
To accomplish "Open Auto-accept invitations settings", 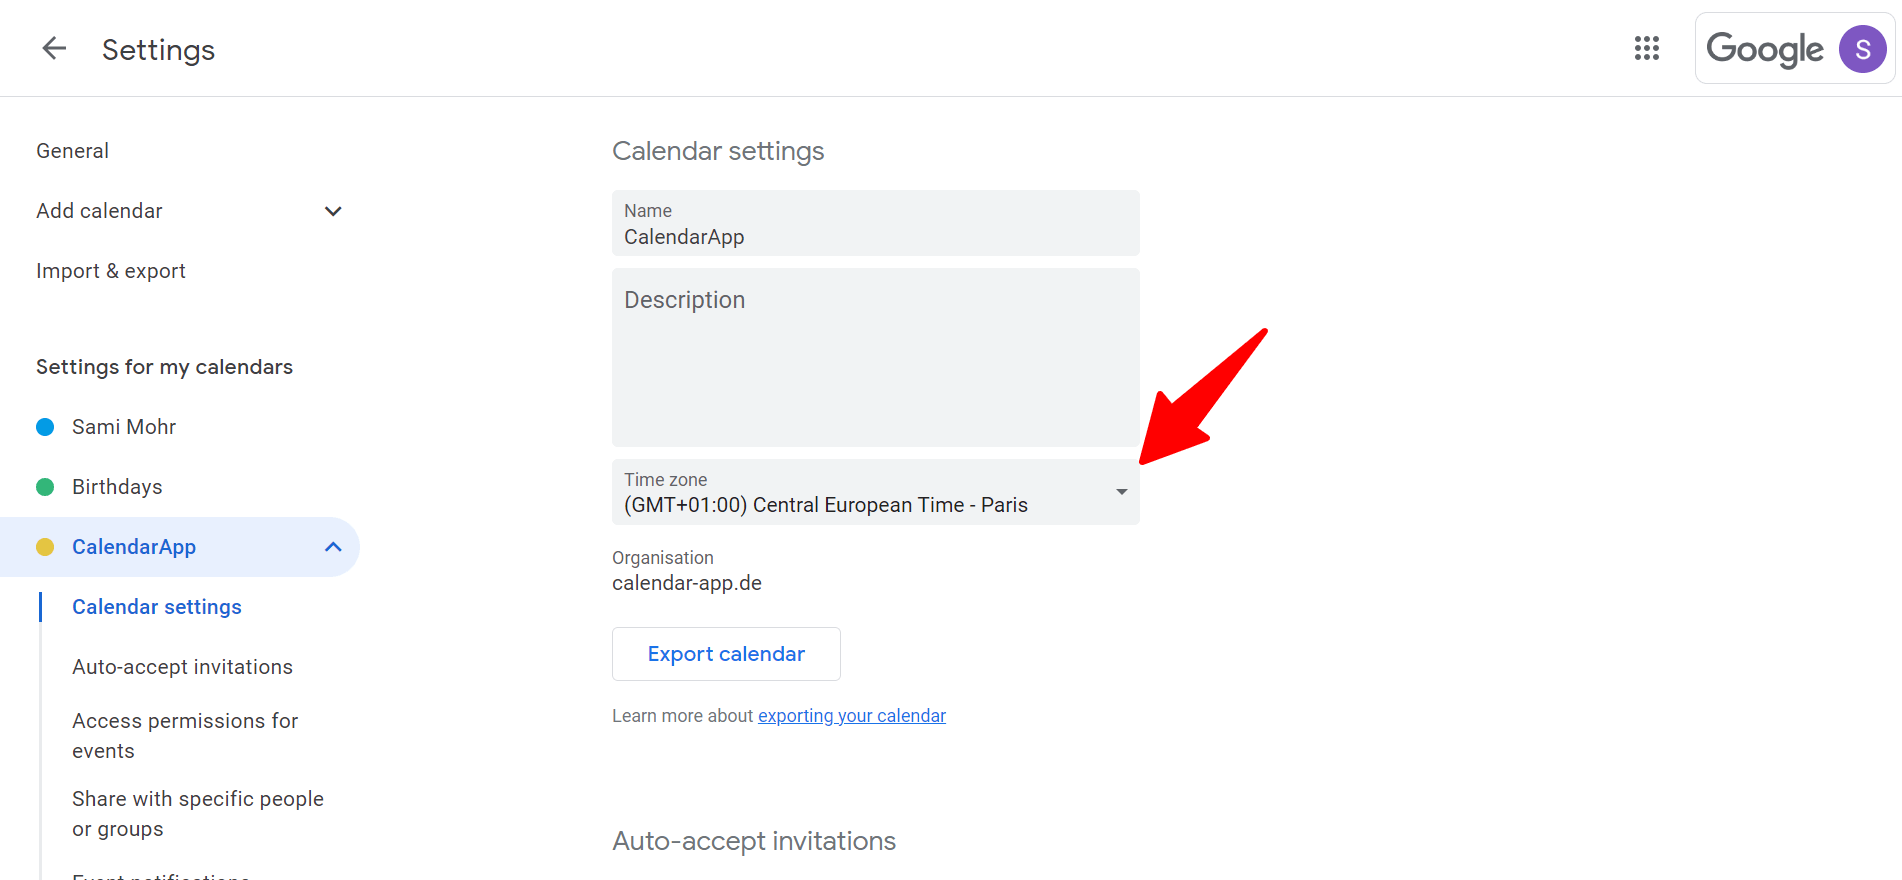I will point(182,666).
